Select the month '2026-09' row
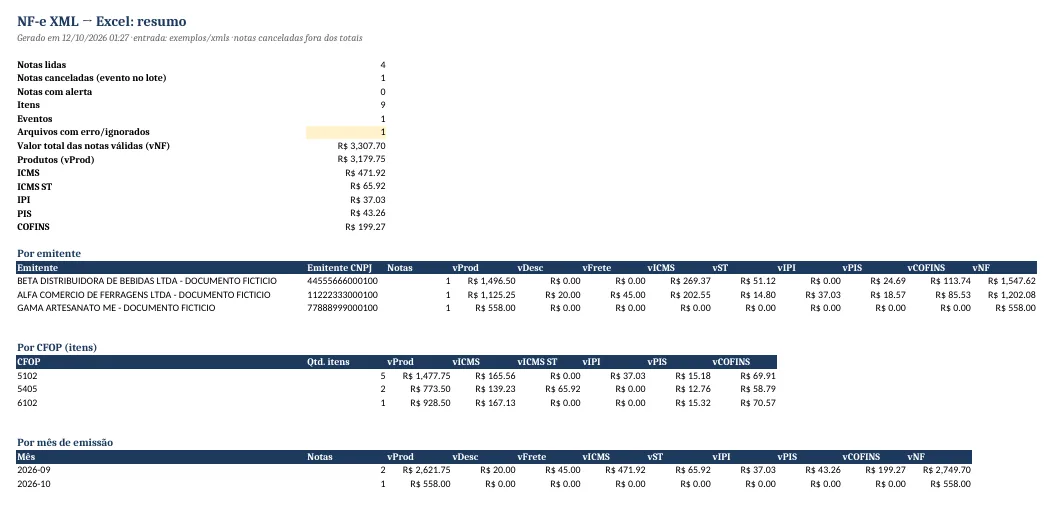The width and height of the screenshot is (1053, 505). click(x=494, y=471)
